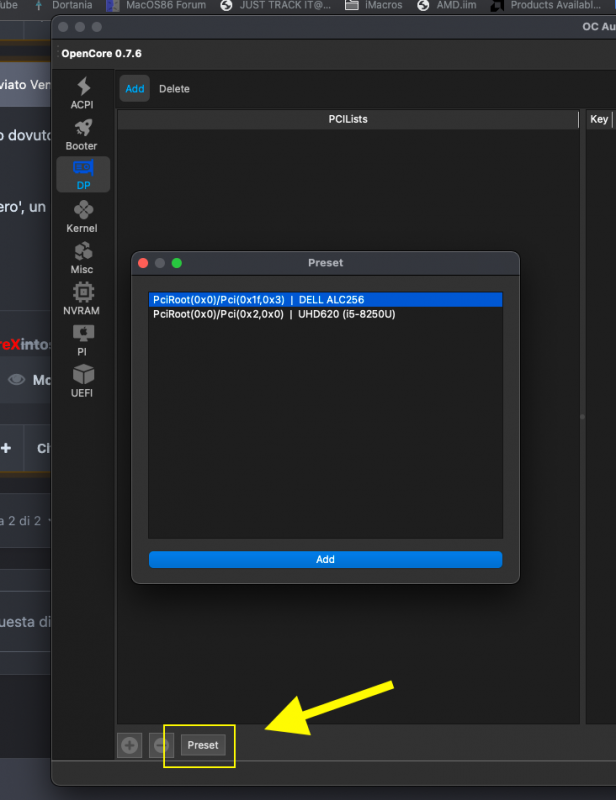This screenshot has width=616, height=800.
Task: Click the Key column header
Action: [x=599, y=119]
